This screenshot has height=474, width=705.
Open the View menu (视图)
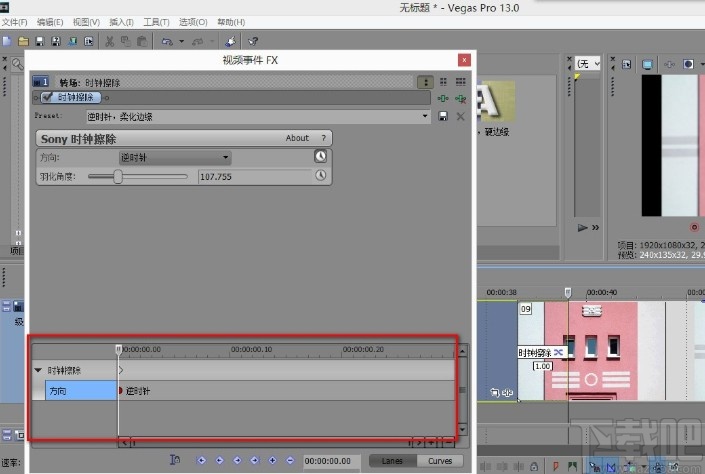click(86, 22)
